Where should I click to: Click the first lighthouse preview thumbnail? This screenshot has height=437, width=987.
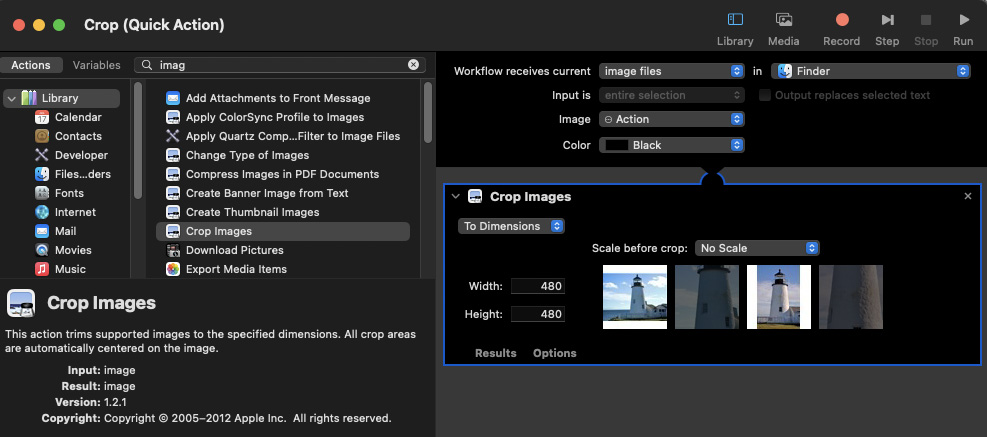[634, 297]
